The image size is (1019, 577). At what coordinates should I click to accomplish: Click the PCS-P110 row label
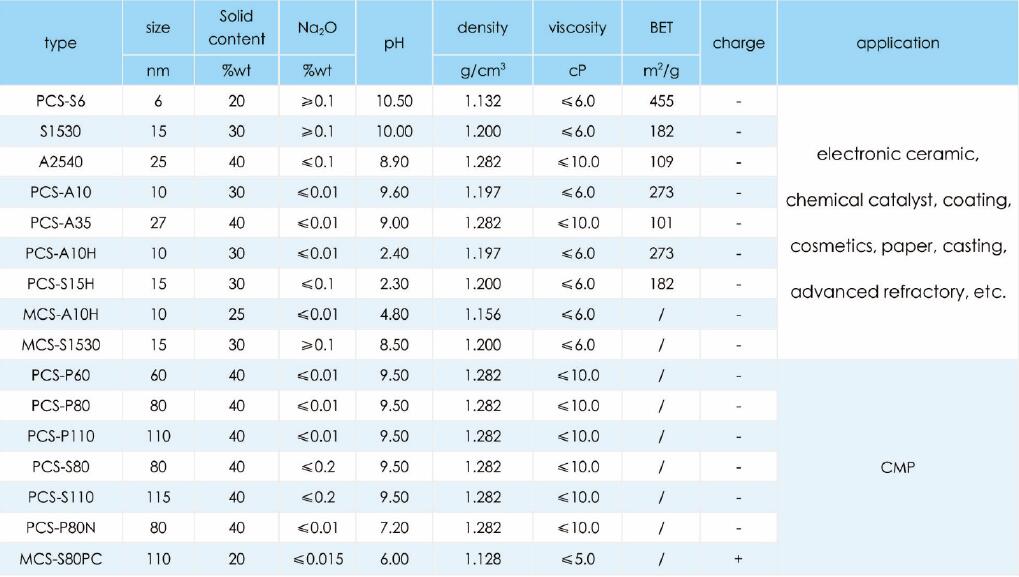click(60, 436)
